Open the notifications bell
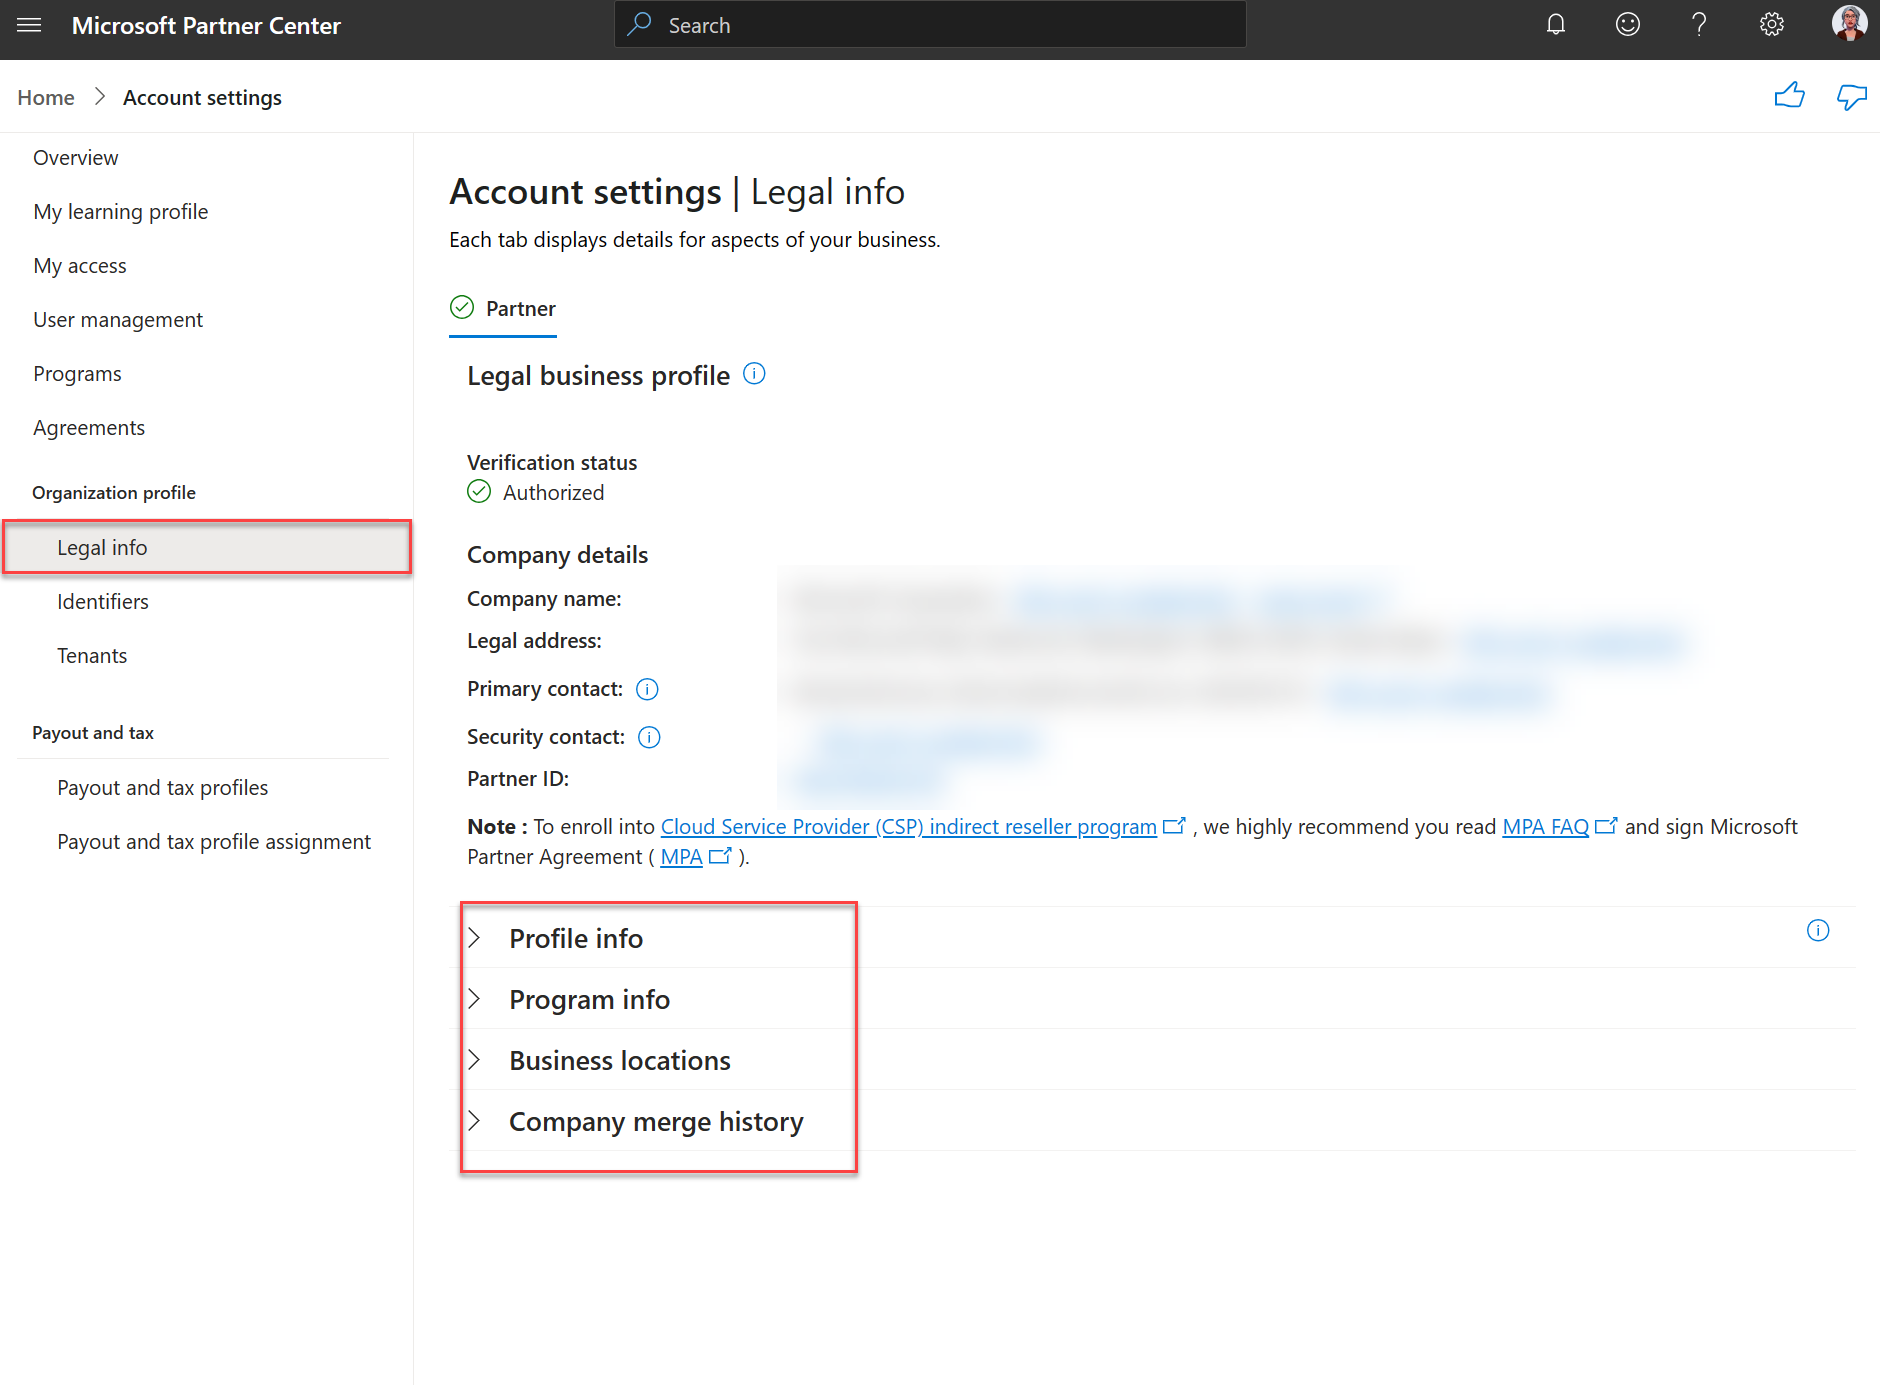The image size is (1880, 1385). click(1556, 25)
